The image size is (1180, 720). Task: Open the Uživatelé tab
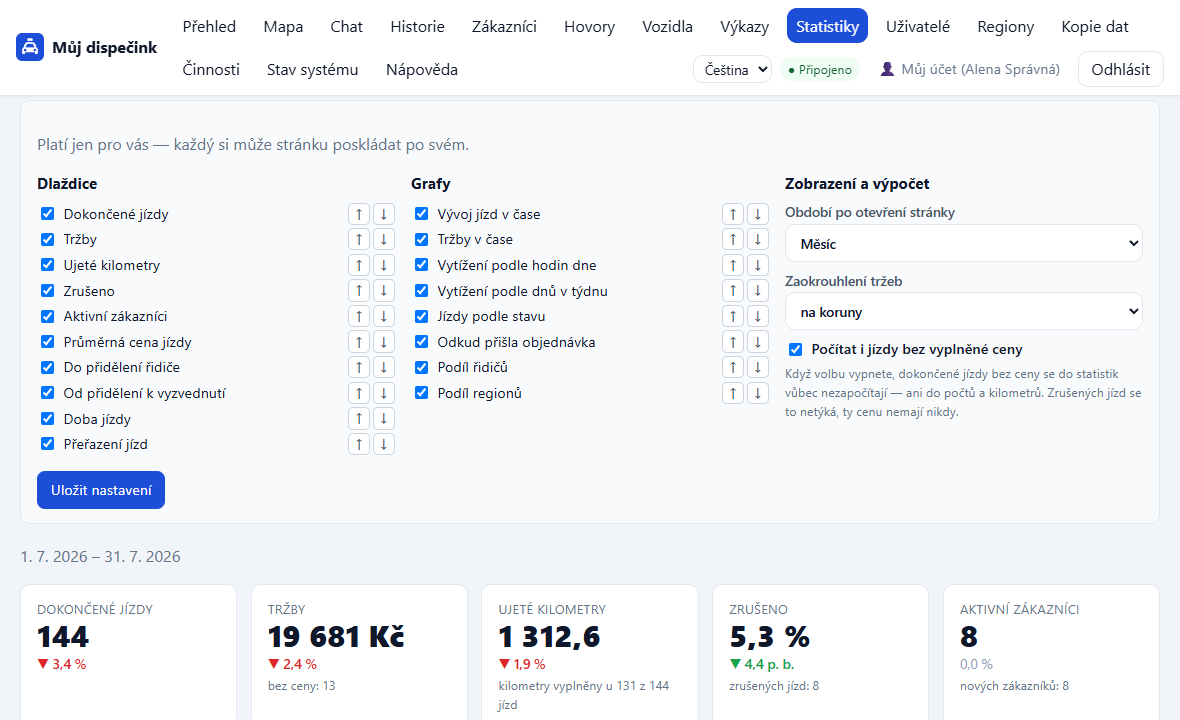pyautogui.click(x=917, y=26)
